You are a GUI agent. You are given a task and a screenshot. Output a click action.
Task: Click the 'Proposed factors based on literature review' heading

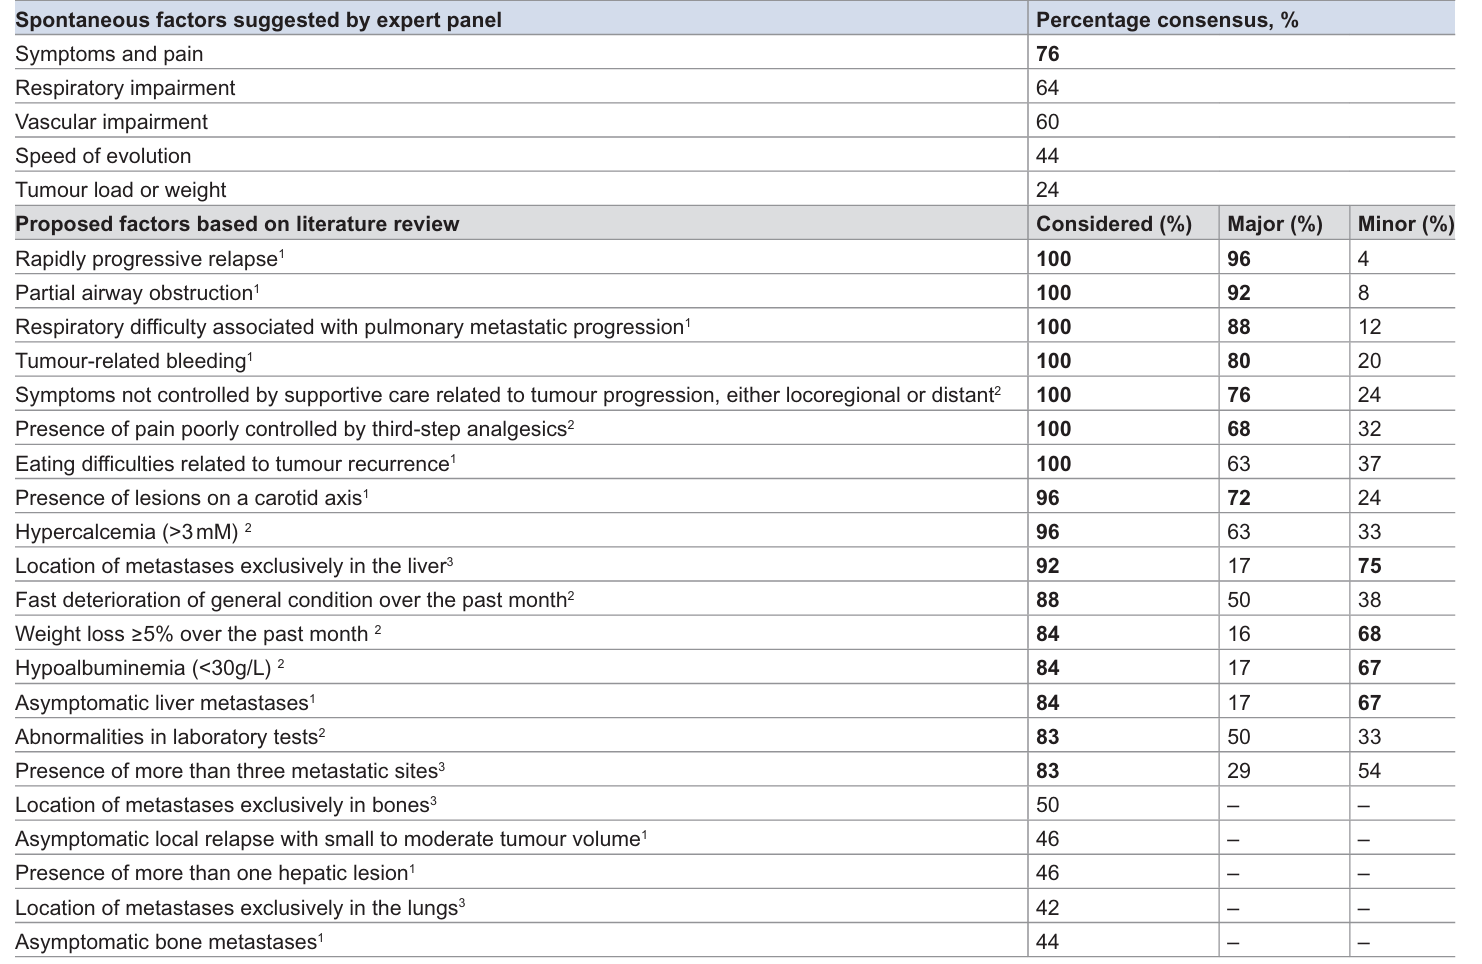point(237,224)
